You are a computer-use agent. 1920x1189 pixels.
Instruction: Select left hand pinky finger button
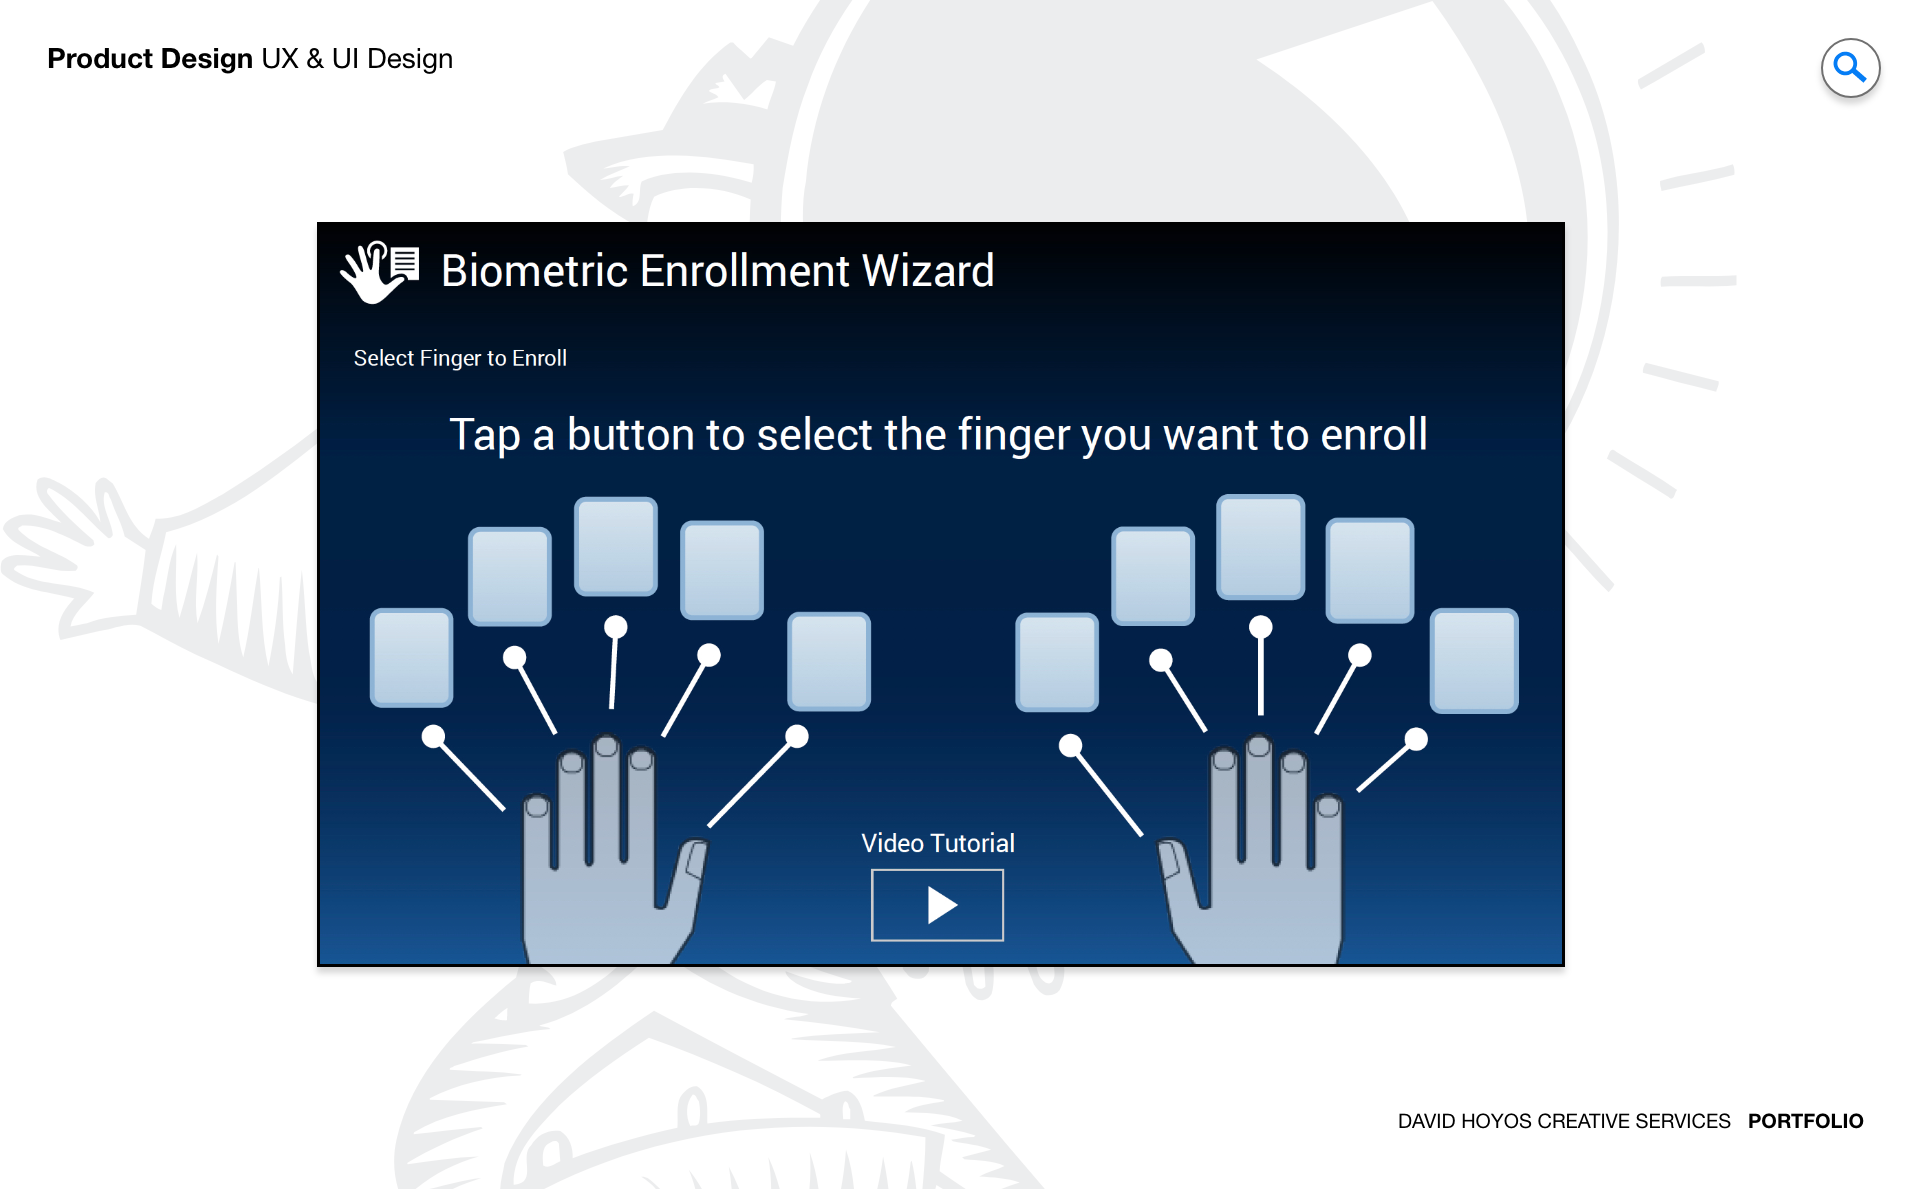(411, 657)
